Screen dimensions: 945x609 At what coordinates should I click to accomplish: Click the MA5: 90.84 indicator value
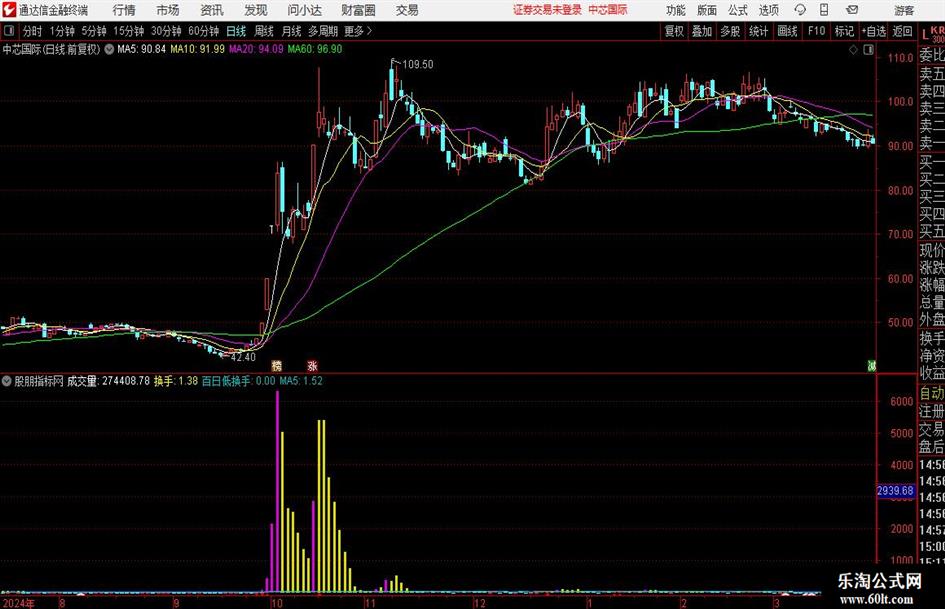click(x=141, y=49)
